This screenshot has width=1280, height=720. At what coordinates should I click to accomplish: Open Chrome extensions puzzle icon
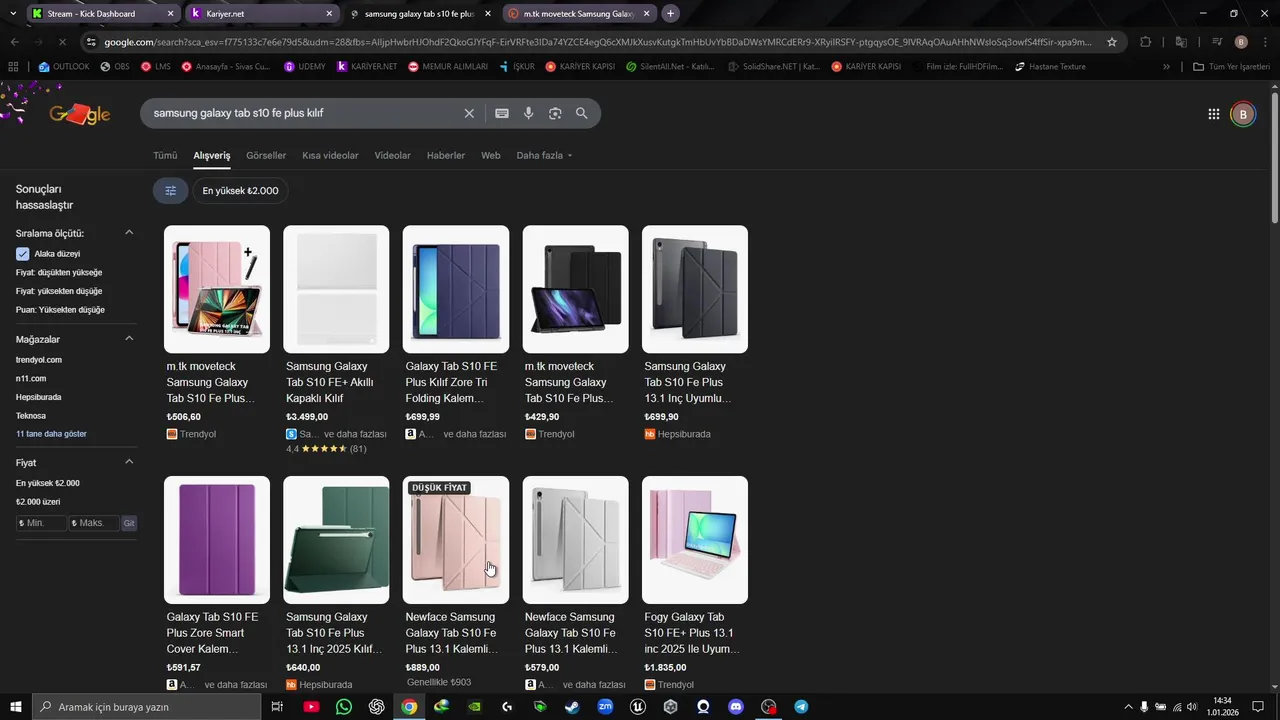pos(1146,42)
